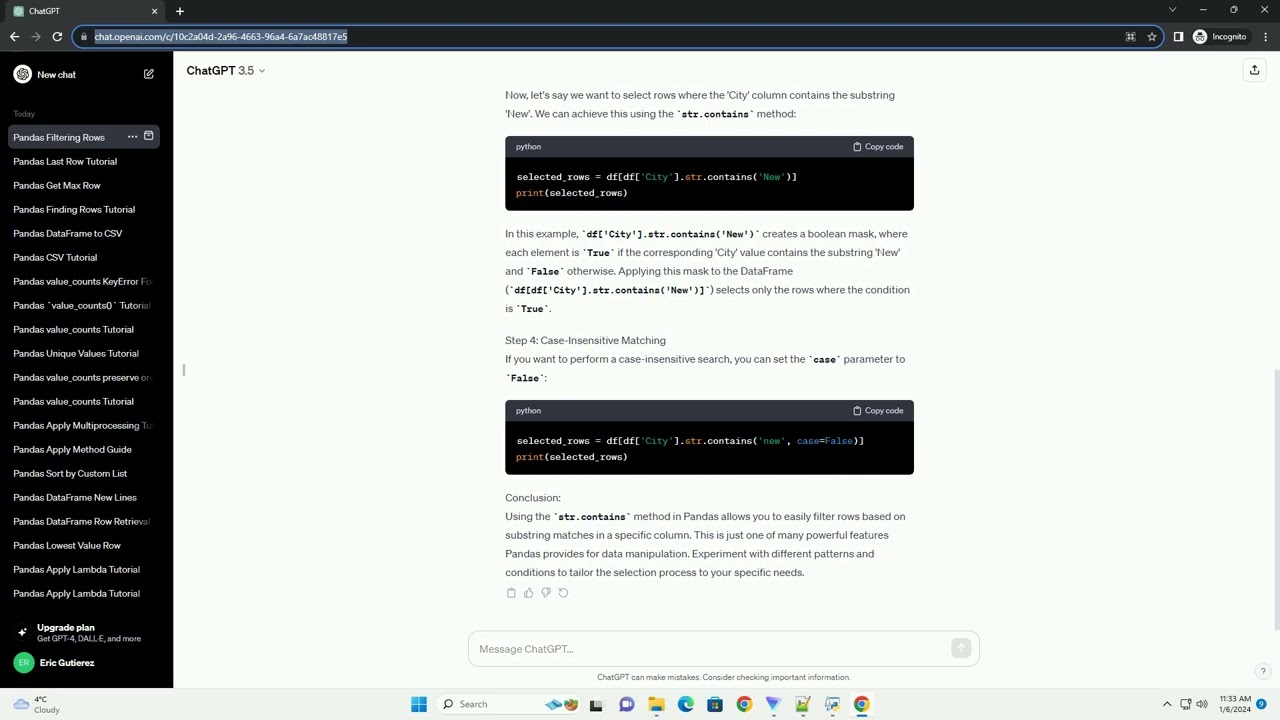The width and height of the screenshot is (1280, 720).
Task: Click the new chat compose icon
Action: [x=149, y=74]
